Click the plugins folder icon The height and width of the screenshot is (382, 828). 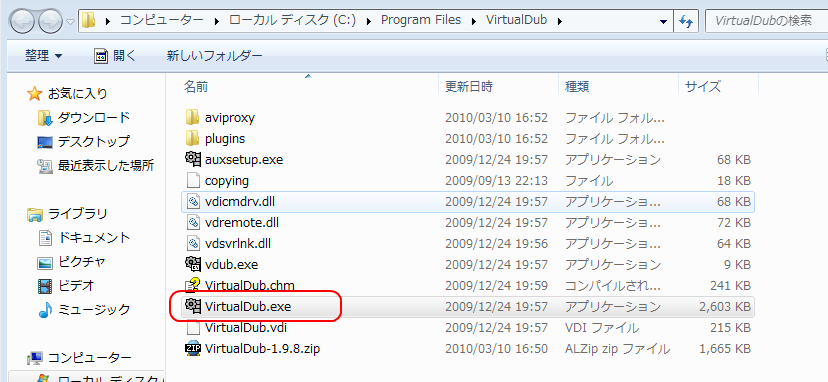(193, 138)
